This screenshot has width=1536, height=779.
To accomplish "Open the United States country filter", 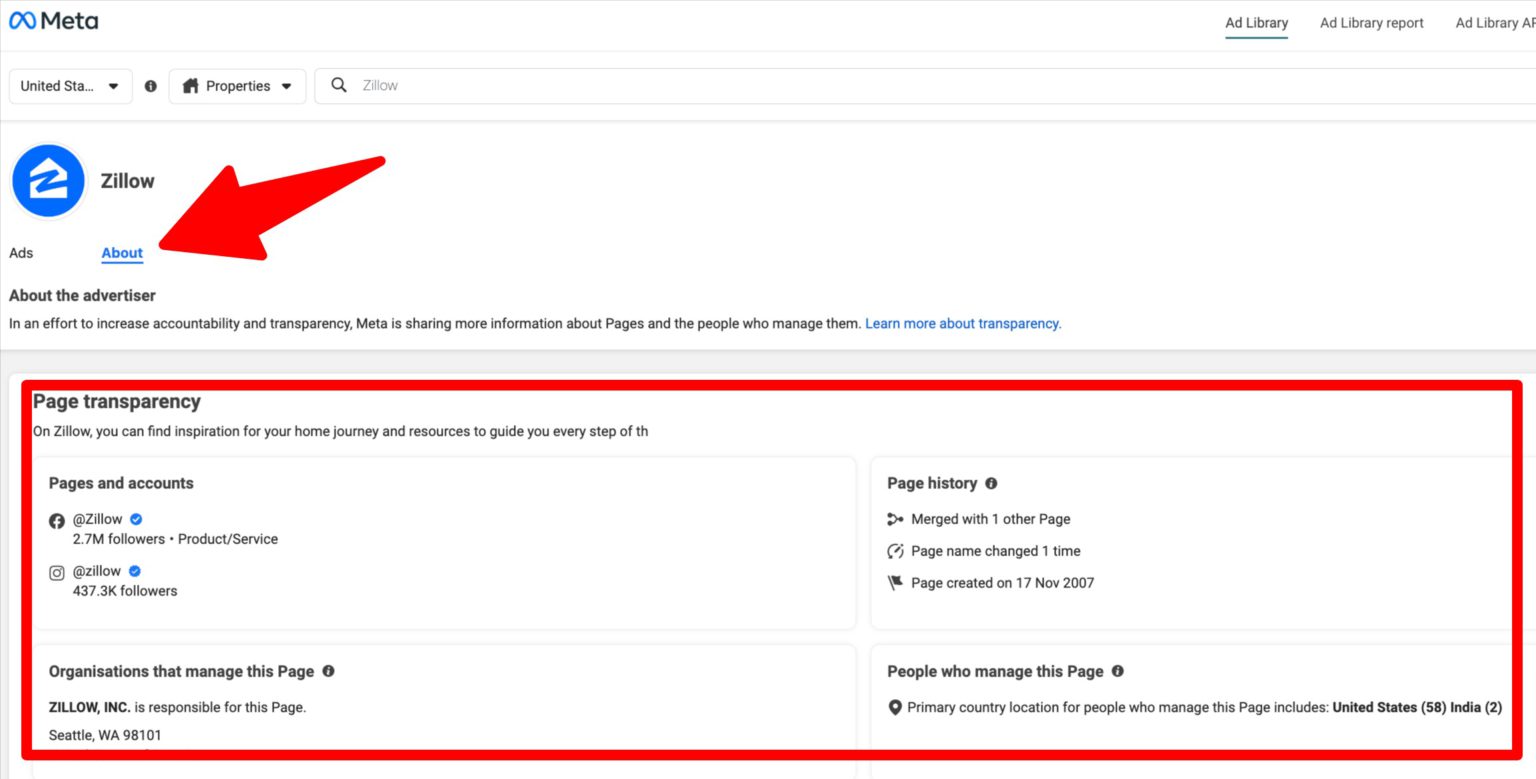I will coord(70,86).
